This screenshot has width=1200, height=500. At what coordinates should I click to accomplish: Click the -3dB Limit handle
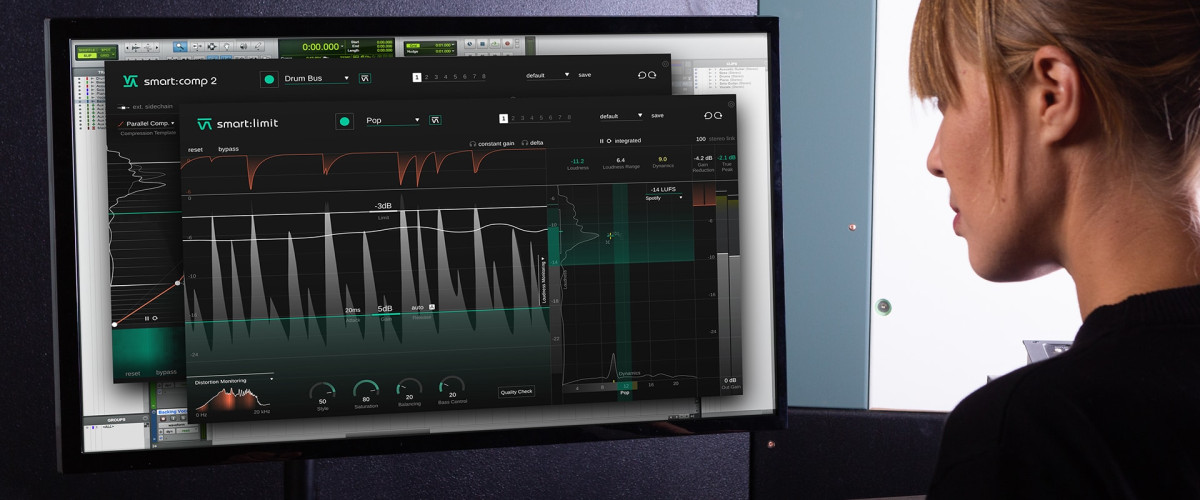(383, 207)
